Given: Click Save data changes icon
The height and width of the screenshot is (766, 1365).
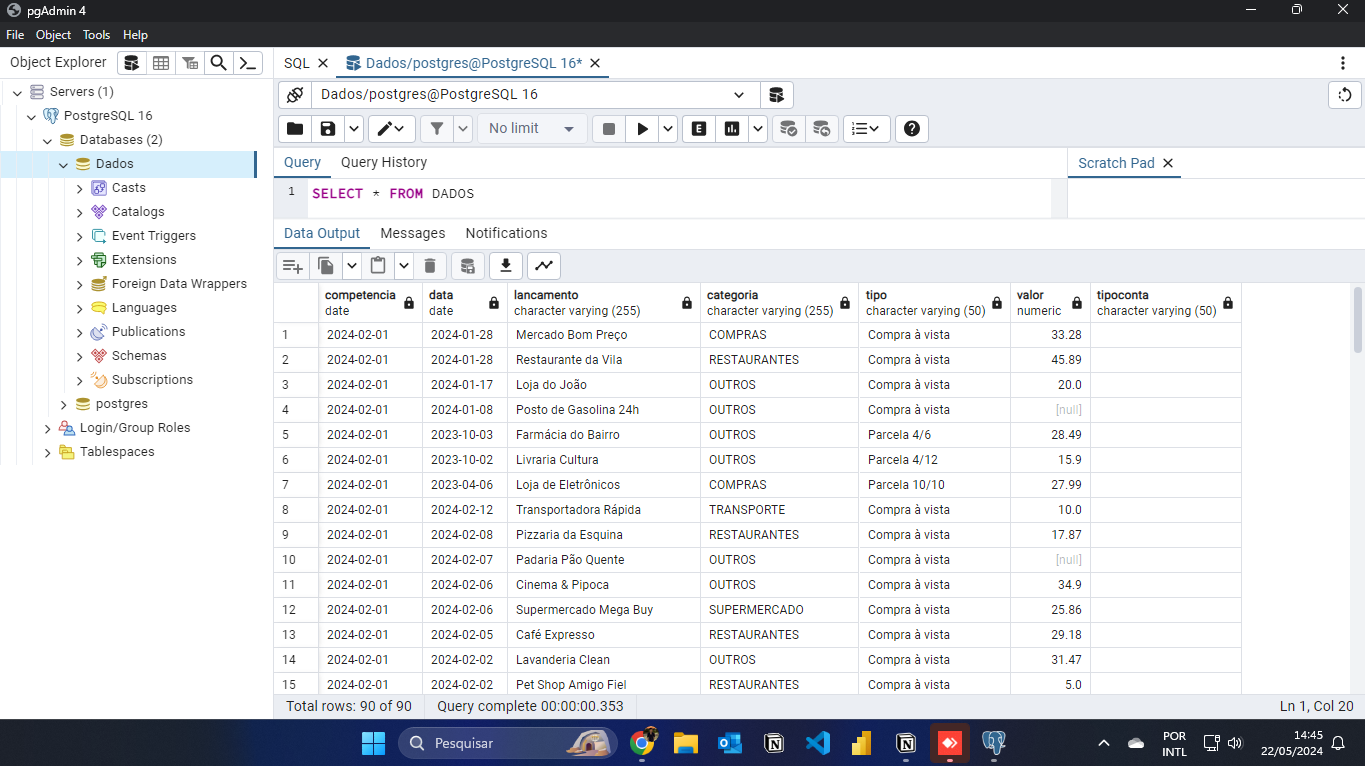Looking at the screenshot, I should [x=468, y=265].
